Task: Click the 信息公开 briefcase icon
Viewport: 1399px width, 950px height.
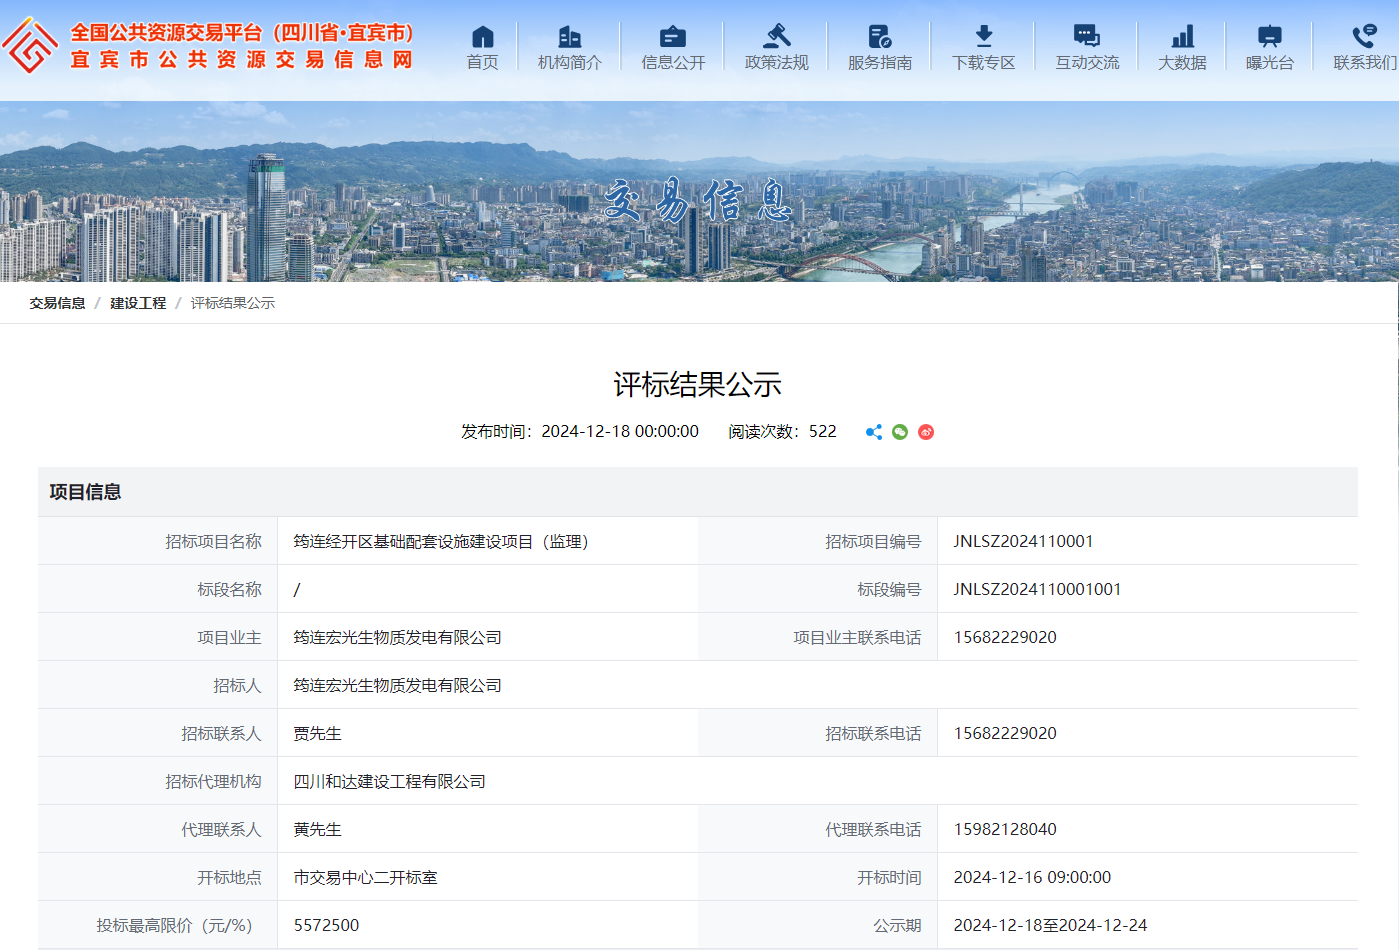Action: (x=673, y=37)
